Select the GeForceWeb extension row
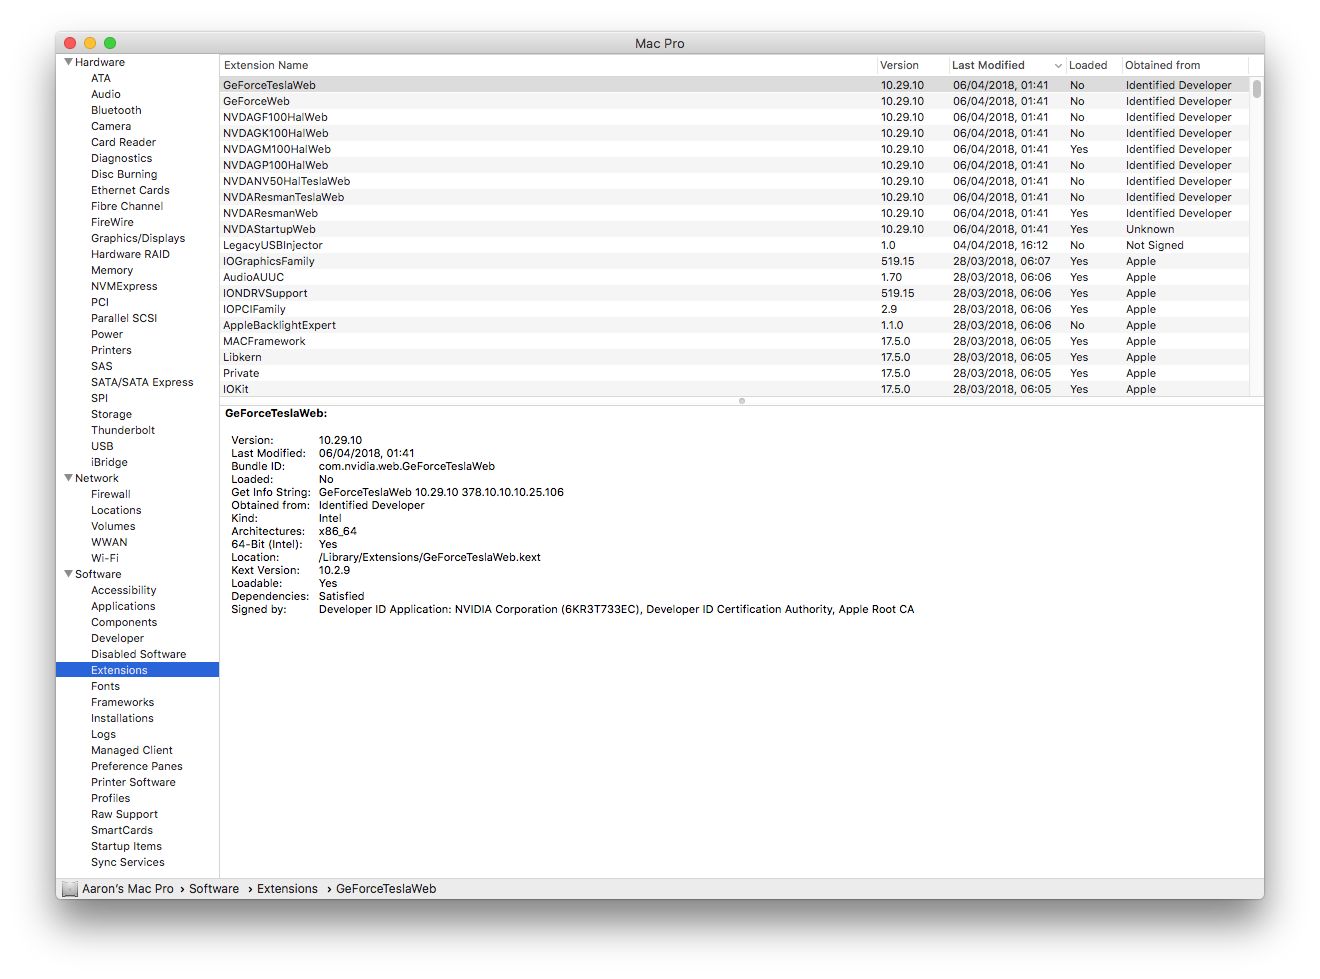 pyautogui.click(x=735, y=101)
